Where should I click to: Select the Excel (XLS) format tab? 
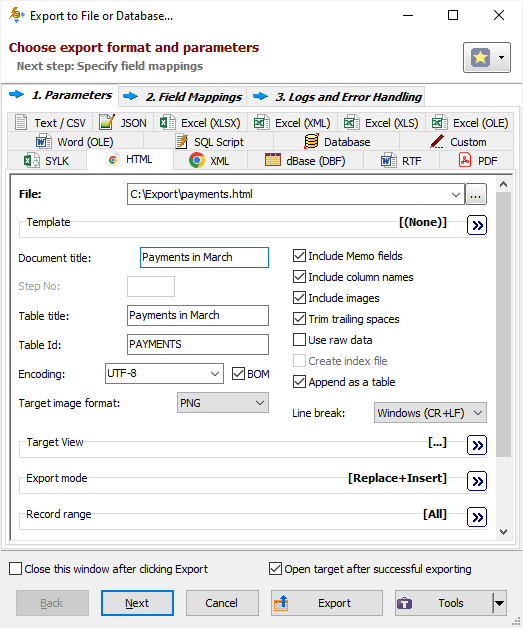(381, 123)
